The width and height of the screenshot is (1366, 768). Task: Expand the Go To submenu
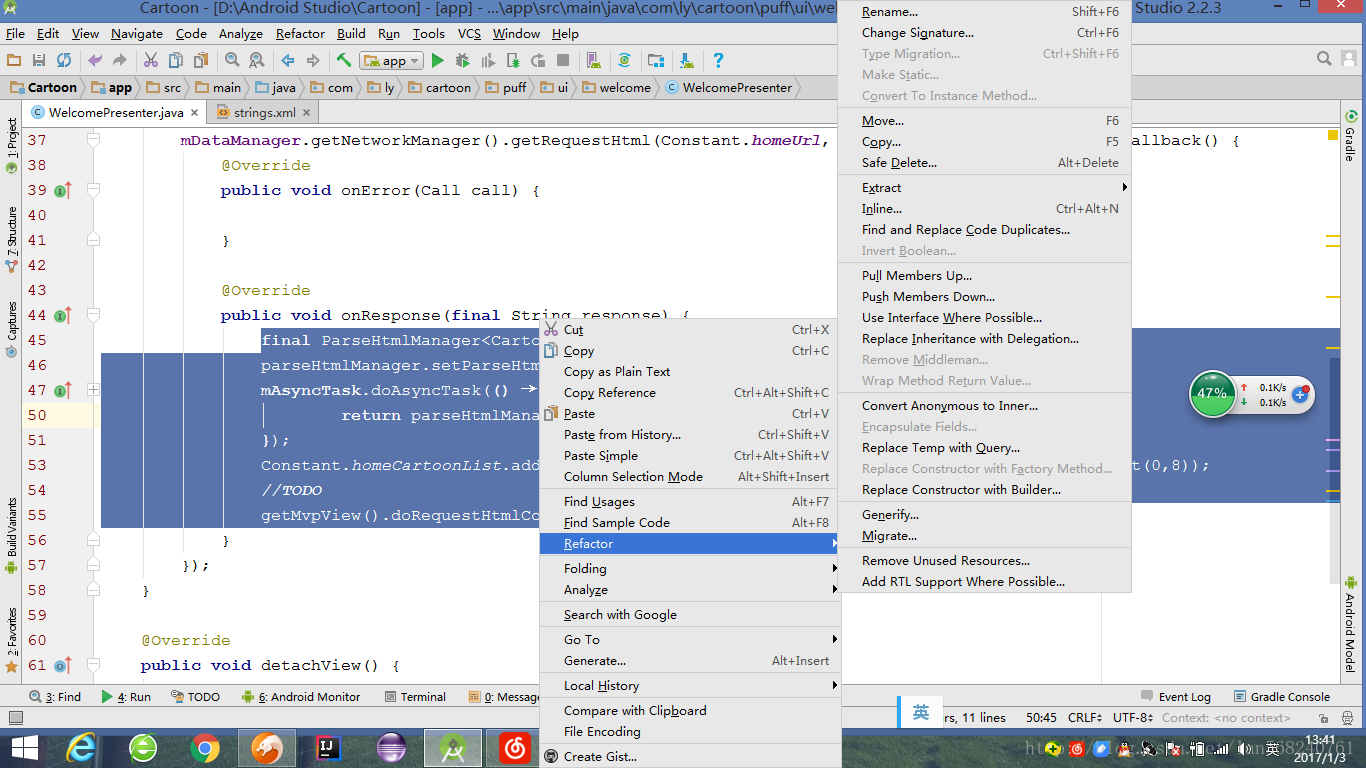point(689,640)
